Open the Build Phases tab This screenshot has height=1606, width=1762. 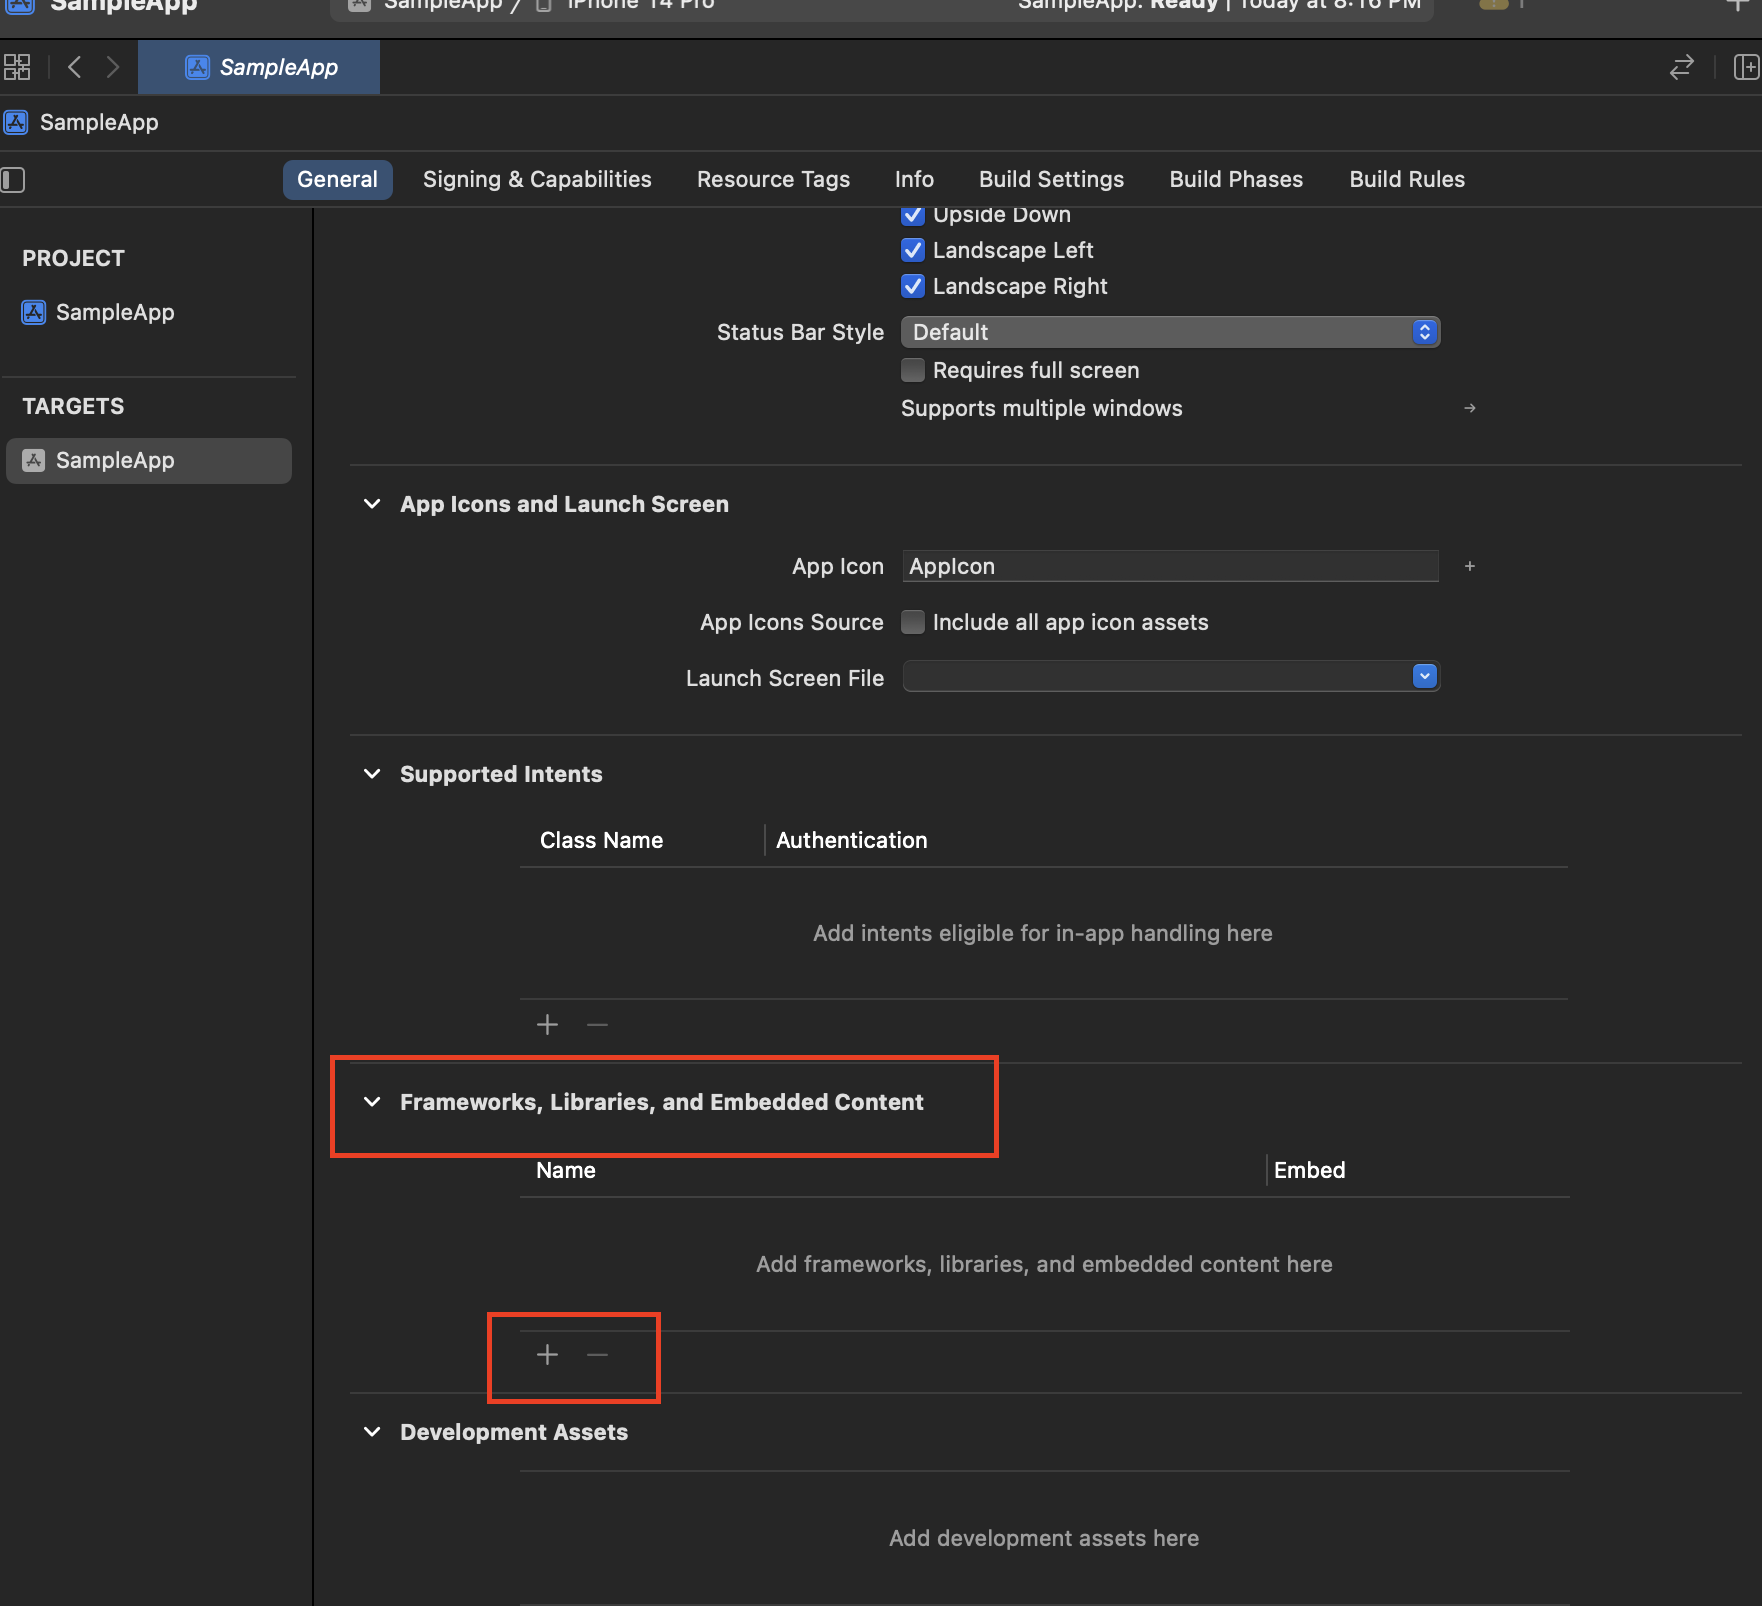click(x=1236, y=180)
